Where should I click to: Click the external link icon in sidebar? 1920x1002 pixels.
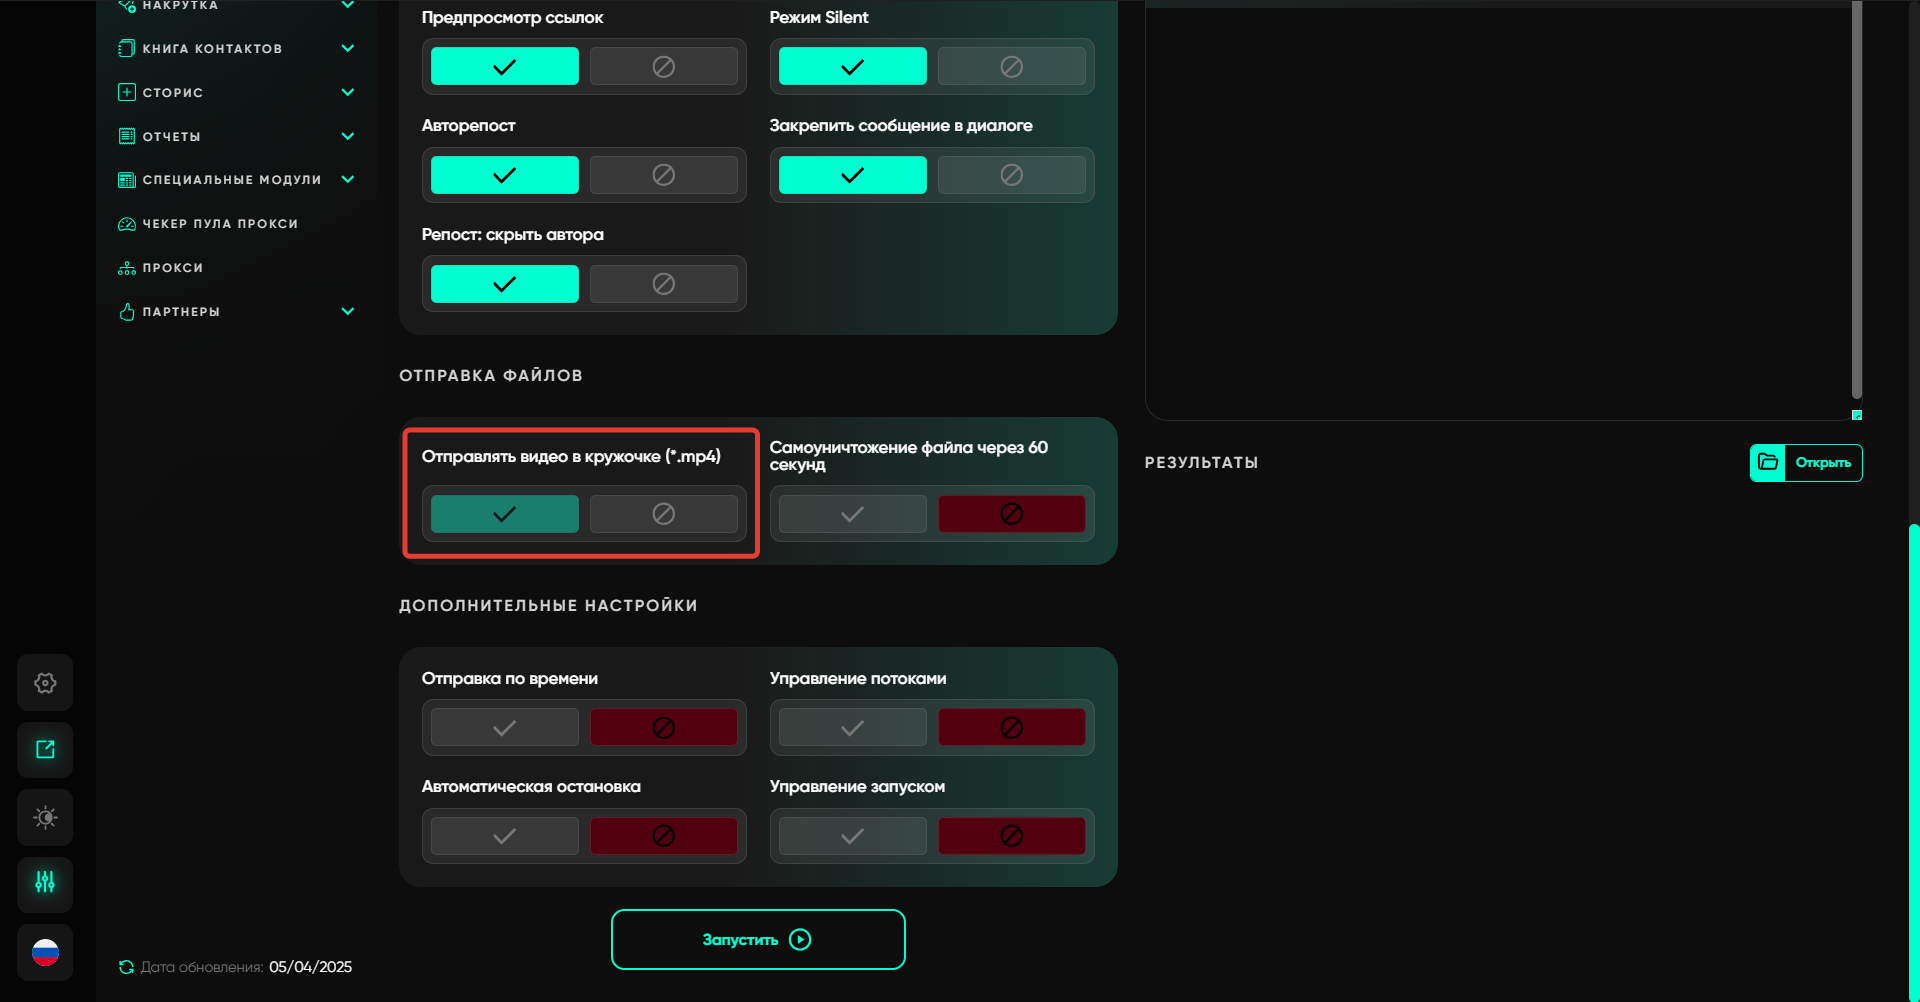(x=45, y=750)
